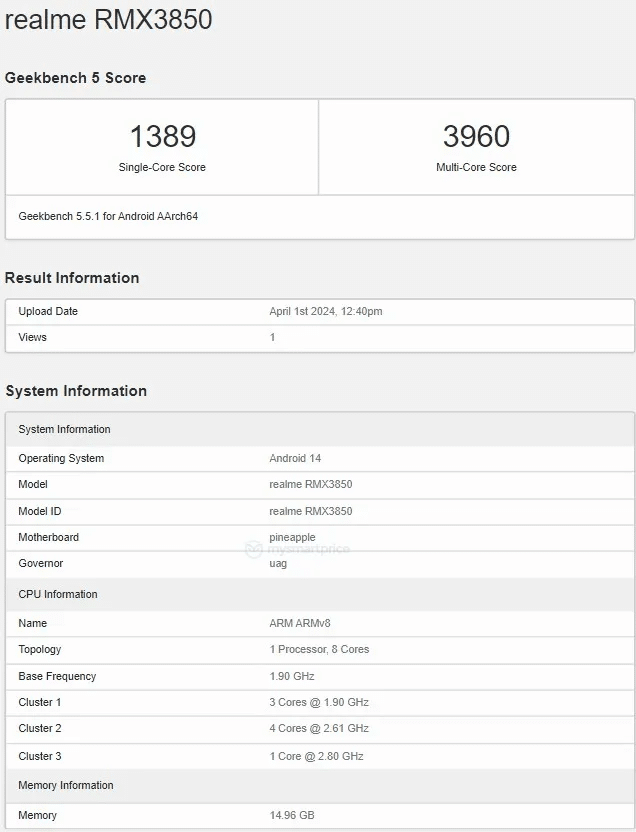This screenshot has height=832, width=636.
Task: Click the 14.96 GB memory value
Action: click(x=292, y=815)
